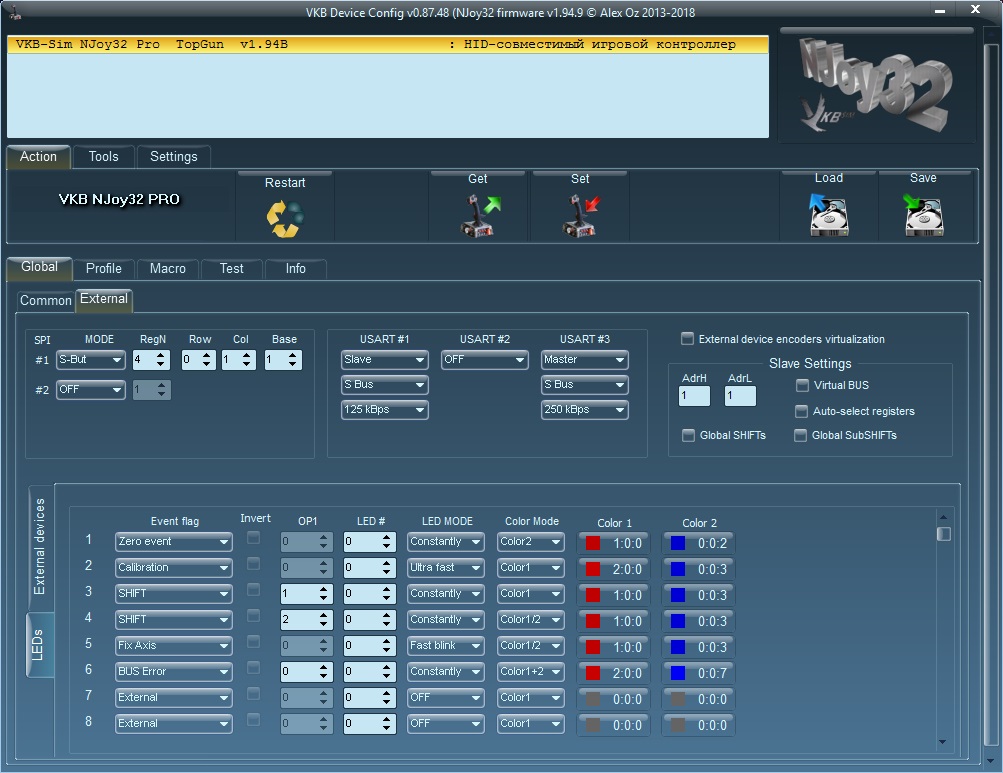Viewport: 1003px width, 773px height.
Task: Switch to the Profile tab
Action: tap(103, 268)
